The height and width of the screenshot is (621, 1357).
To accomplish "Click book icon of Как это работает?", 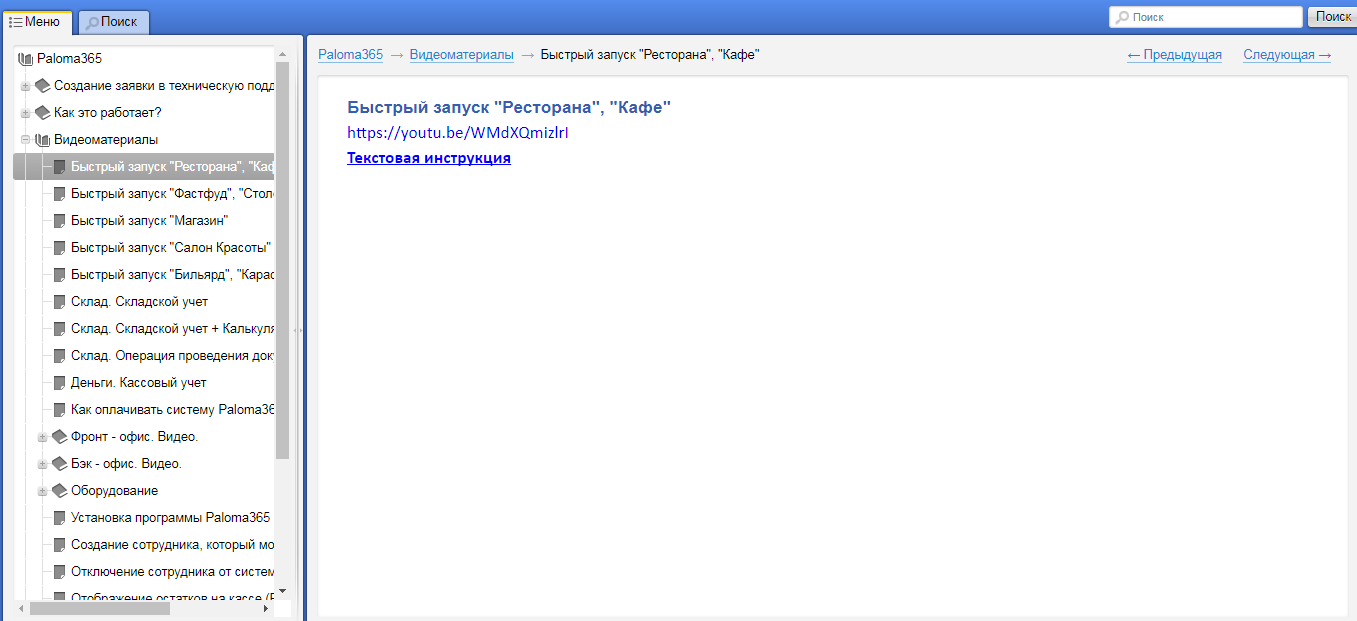I will 42,113.
